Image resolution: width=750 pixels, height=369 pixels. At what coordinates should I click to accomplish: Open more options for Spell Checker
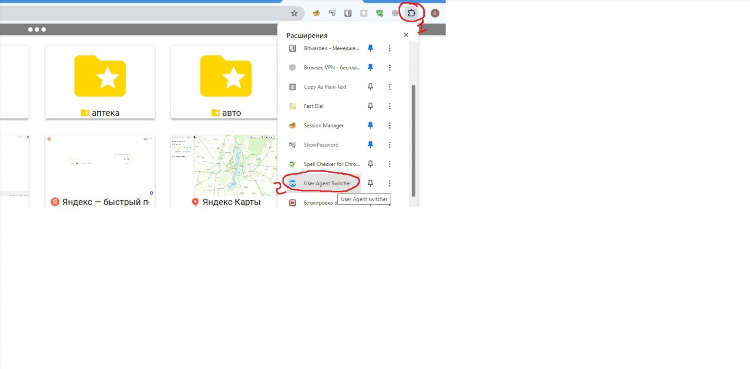point(389,164)
